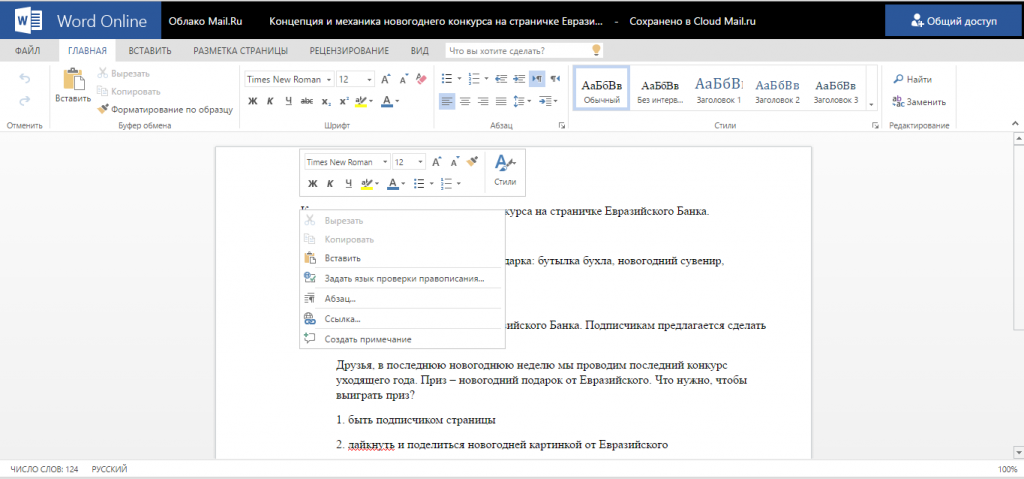Image resolution: width=1024 pixels, height=479 pixels.
Task: Click the Общий доступ share button
Action: click(x=954, y=21)
